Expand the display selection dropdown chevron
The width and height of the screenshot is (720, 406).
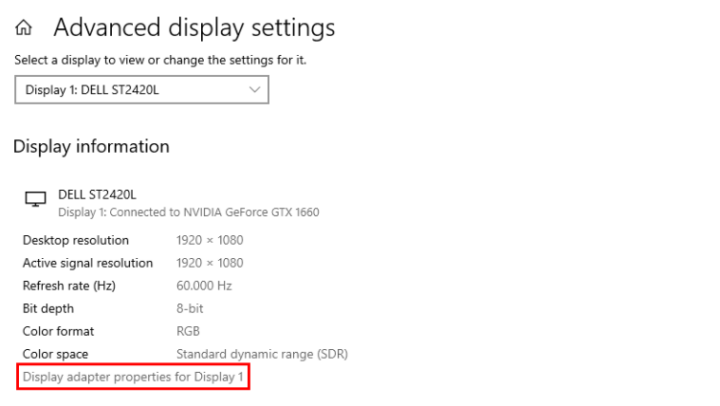[x=254, y=90]
